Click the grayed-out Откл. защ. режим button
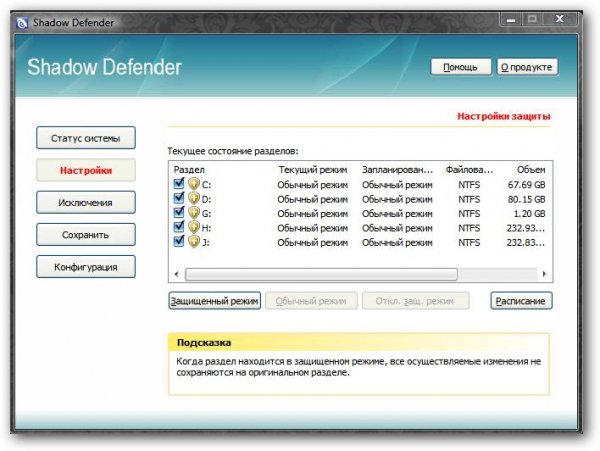The image size is (600, 451). tap(415, 301)
